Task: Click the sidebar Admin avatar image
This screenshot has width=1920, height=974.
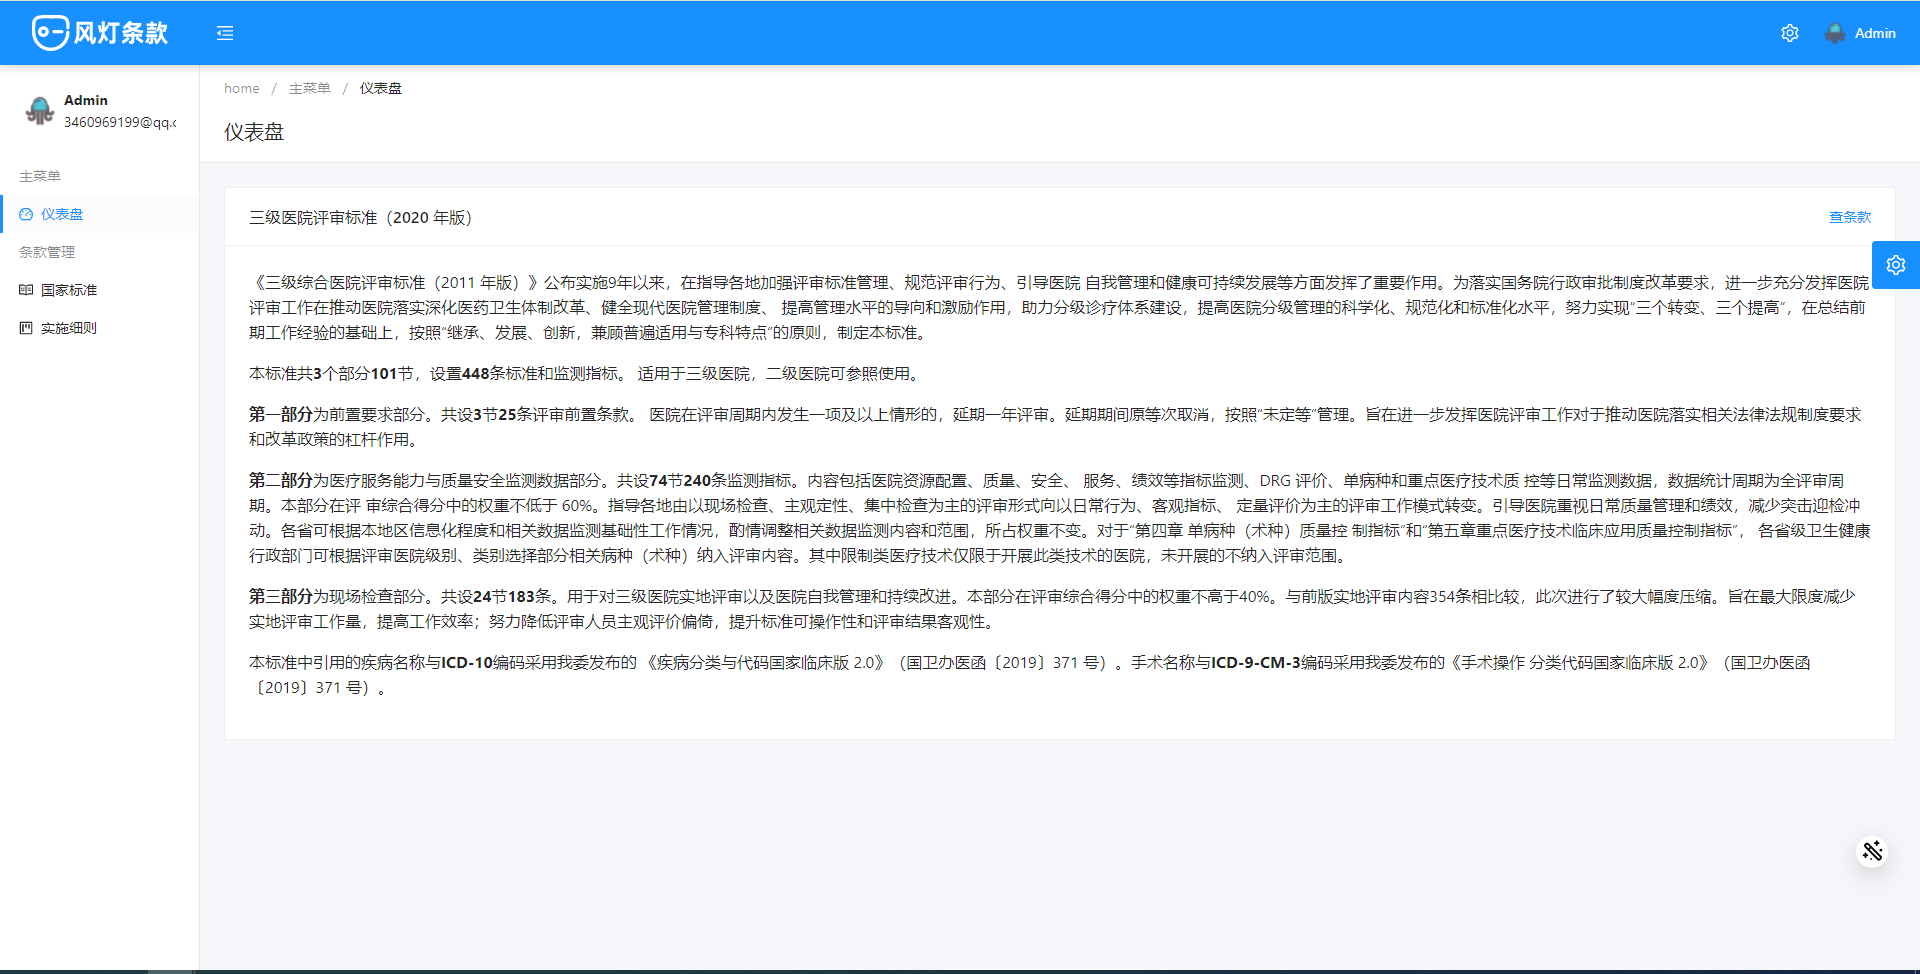Action: [x=40, y=110]
